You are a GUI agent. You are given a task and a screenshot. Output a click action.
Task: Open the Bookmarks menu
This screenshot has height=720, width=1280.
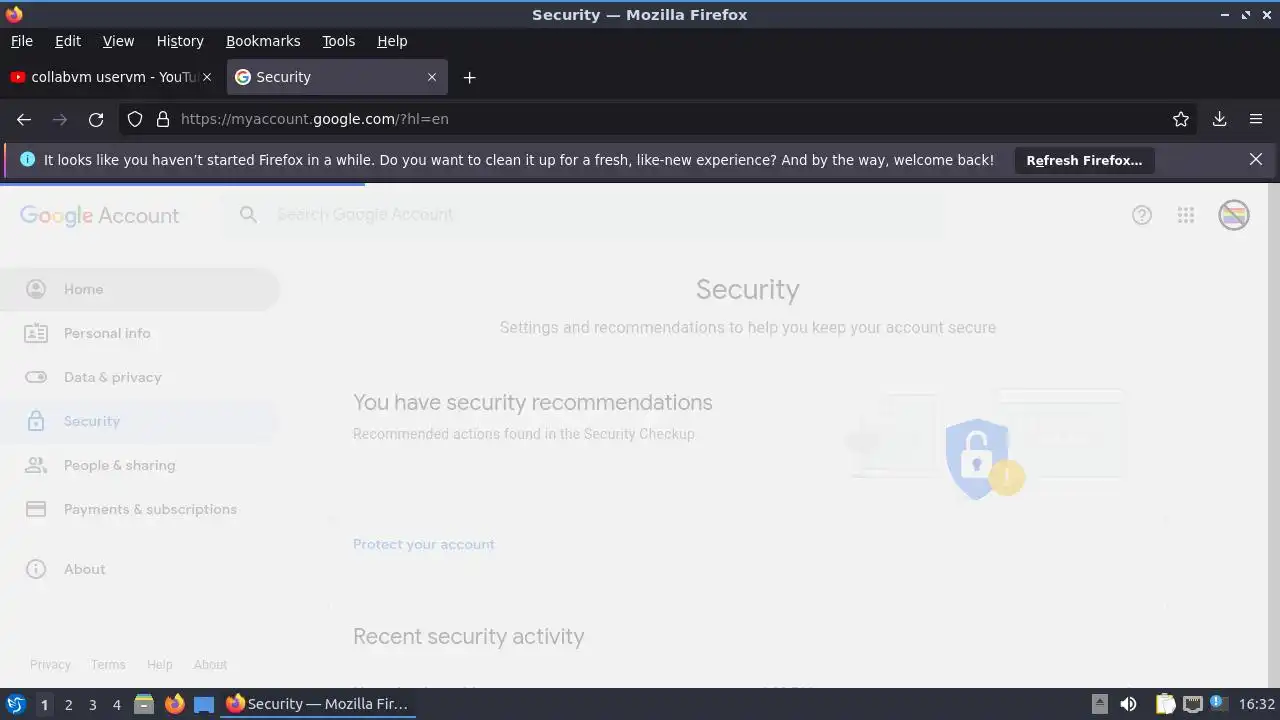263,41
